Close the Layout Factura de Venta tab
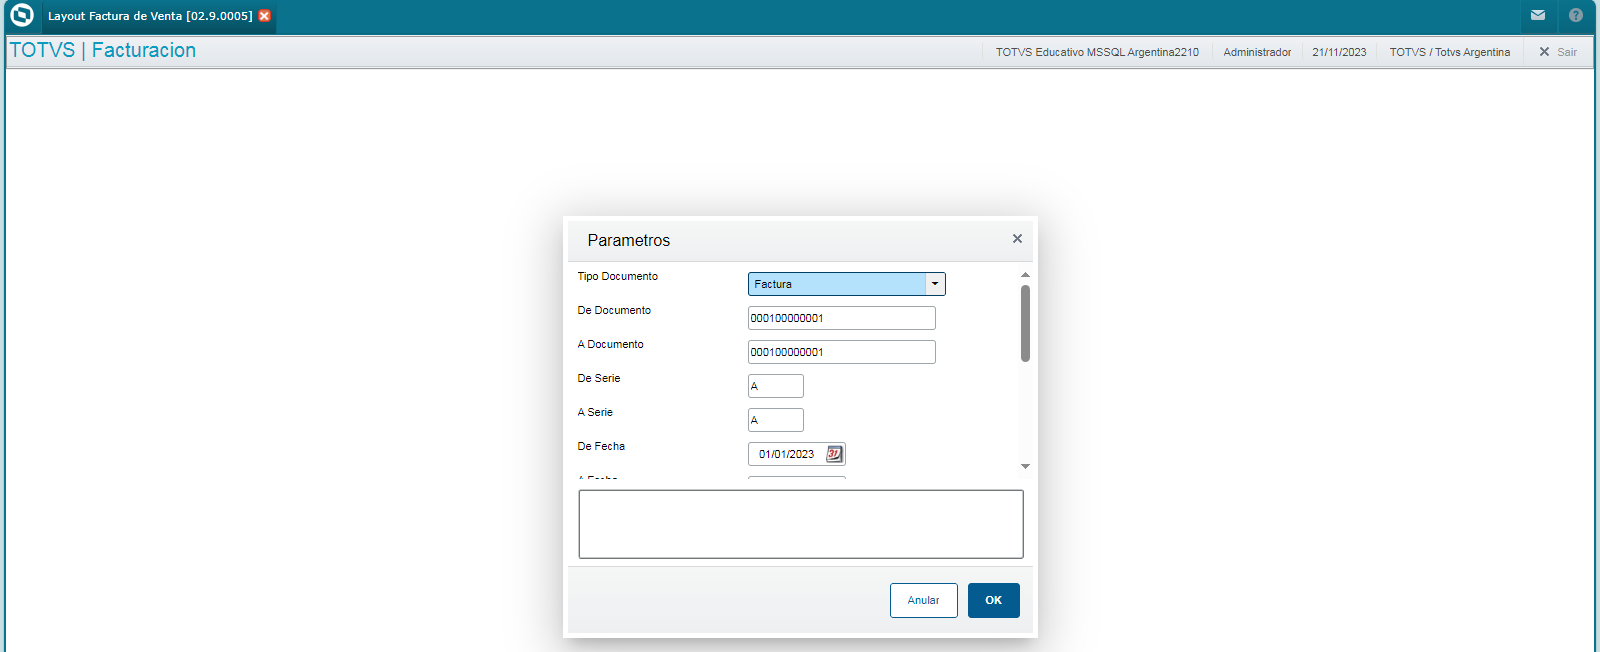Image resolution: width=1600 pixels, height=652 pixels. pyautogui.click(x=264, y=16)
